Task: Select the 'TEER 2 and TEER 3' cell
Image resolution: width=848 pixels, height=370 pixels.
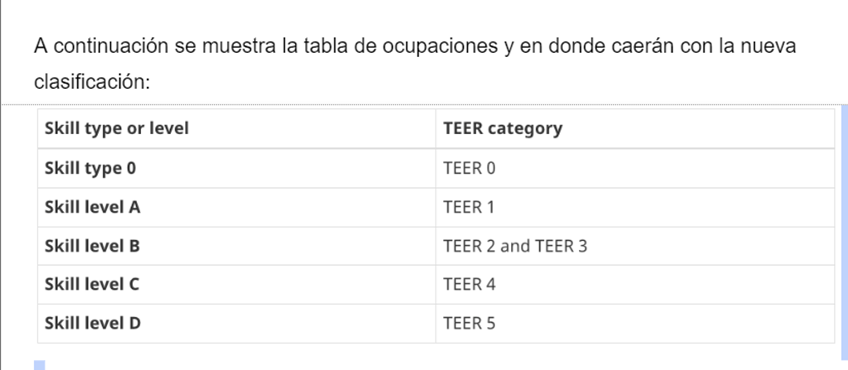Action: click(635, 246)
